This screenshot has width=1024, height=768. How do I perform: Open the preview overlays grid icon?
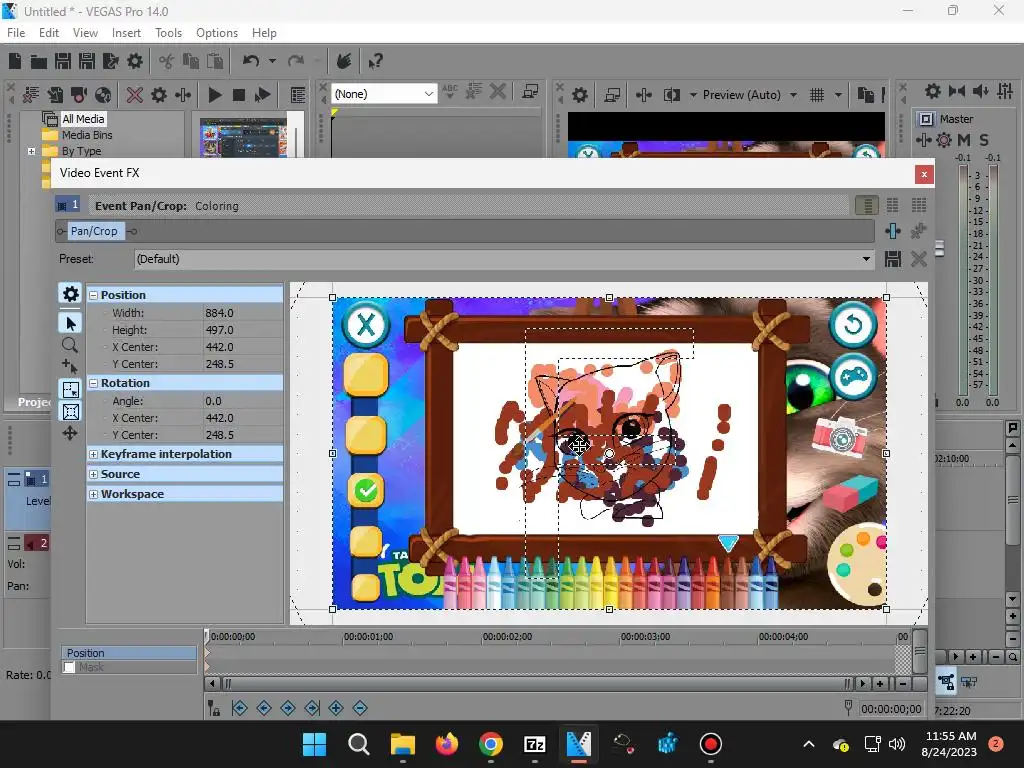[x=817, y=95]
